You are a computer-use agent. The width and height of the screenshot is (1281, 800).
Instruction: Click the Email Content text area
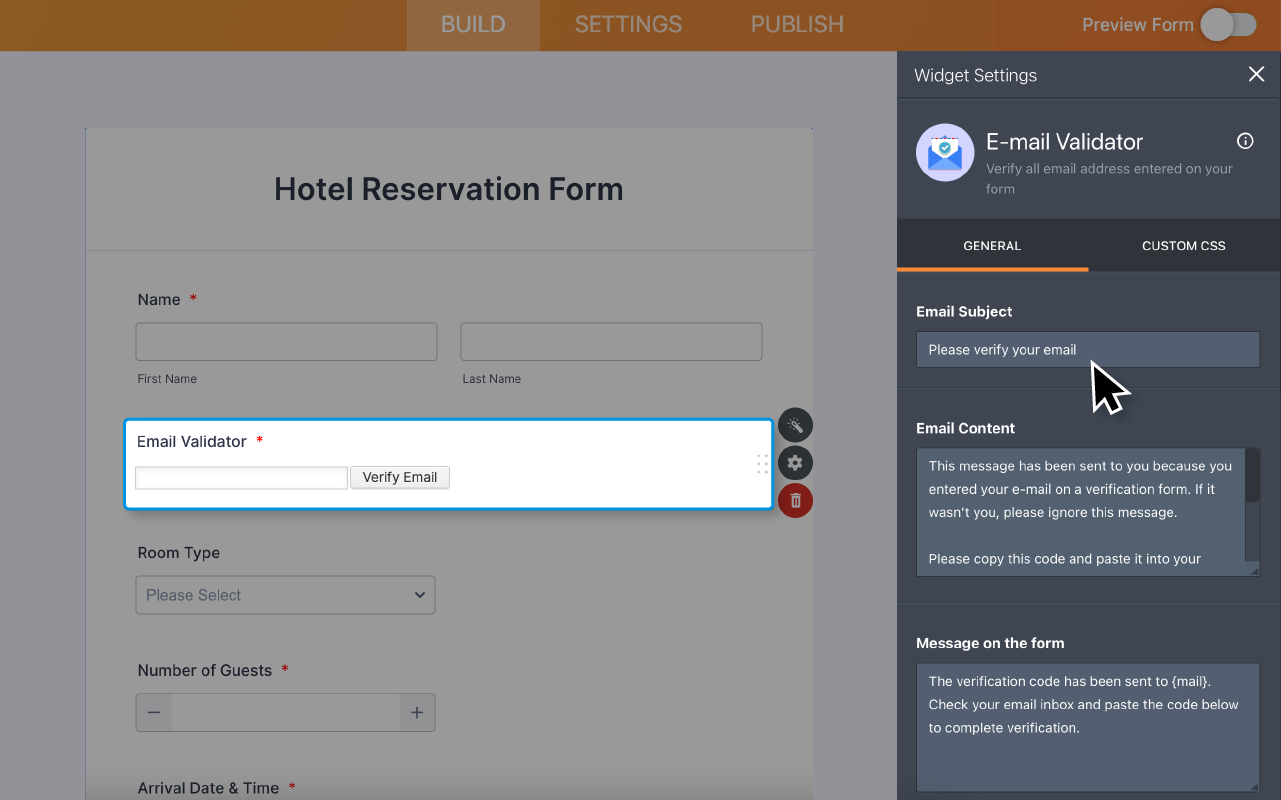pos(1080,510)
